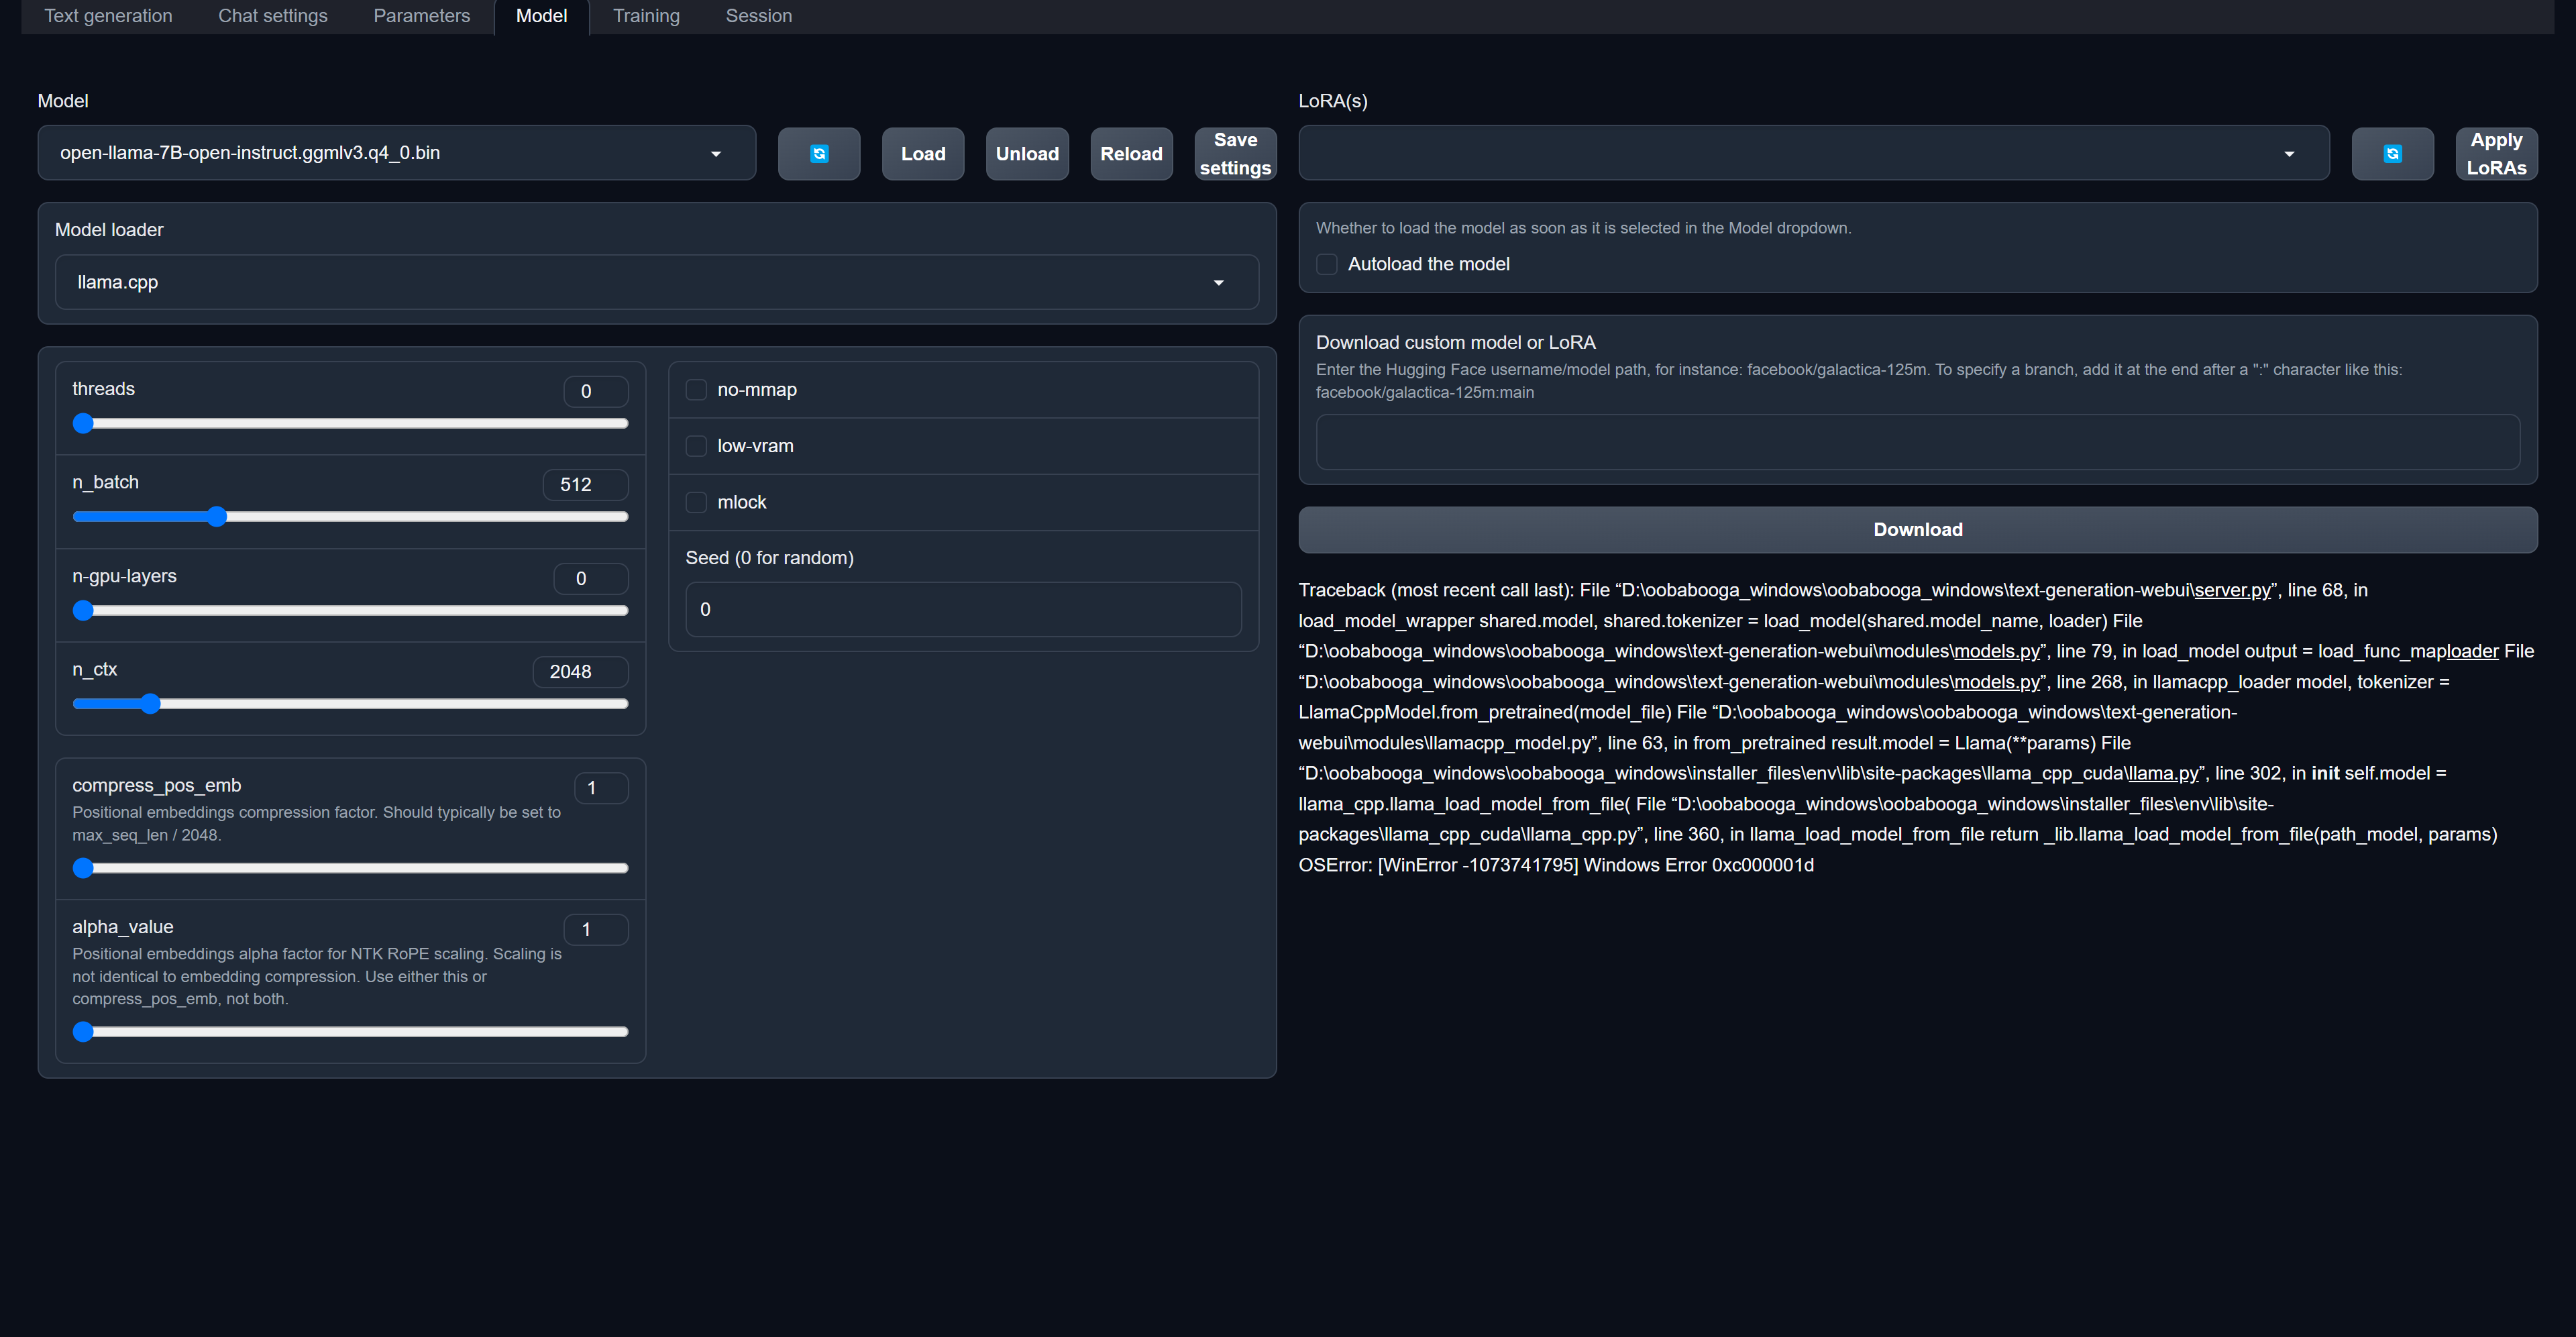Enable the no-mmap checkbox
Viewport: 2576px width, 1337px height.
[x=696, y=390]
